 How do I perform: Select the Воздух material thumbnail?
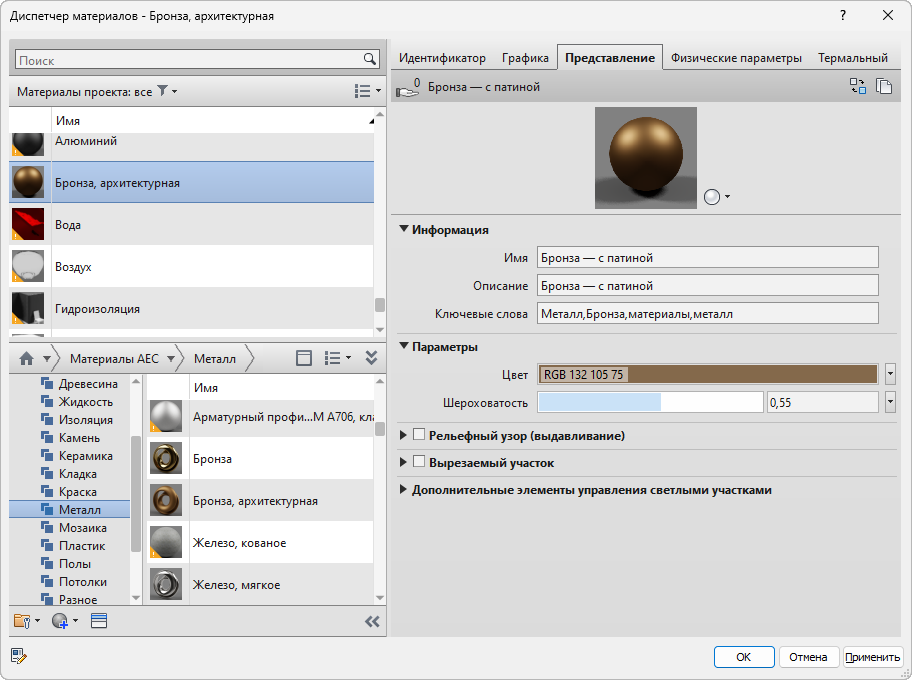coord(28,266)
